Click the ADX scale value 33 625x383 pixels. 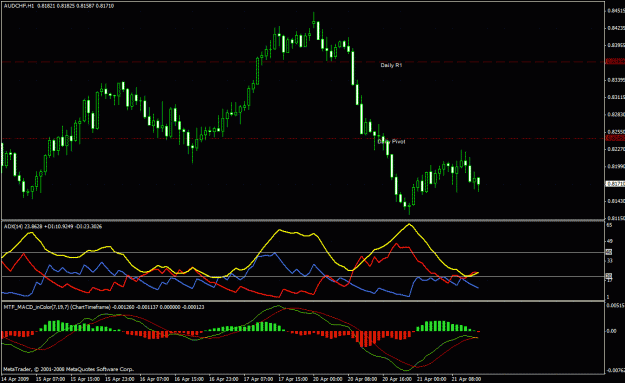(609, 261)
